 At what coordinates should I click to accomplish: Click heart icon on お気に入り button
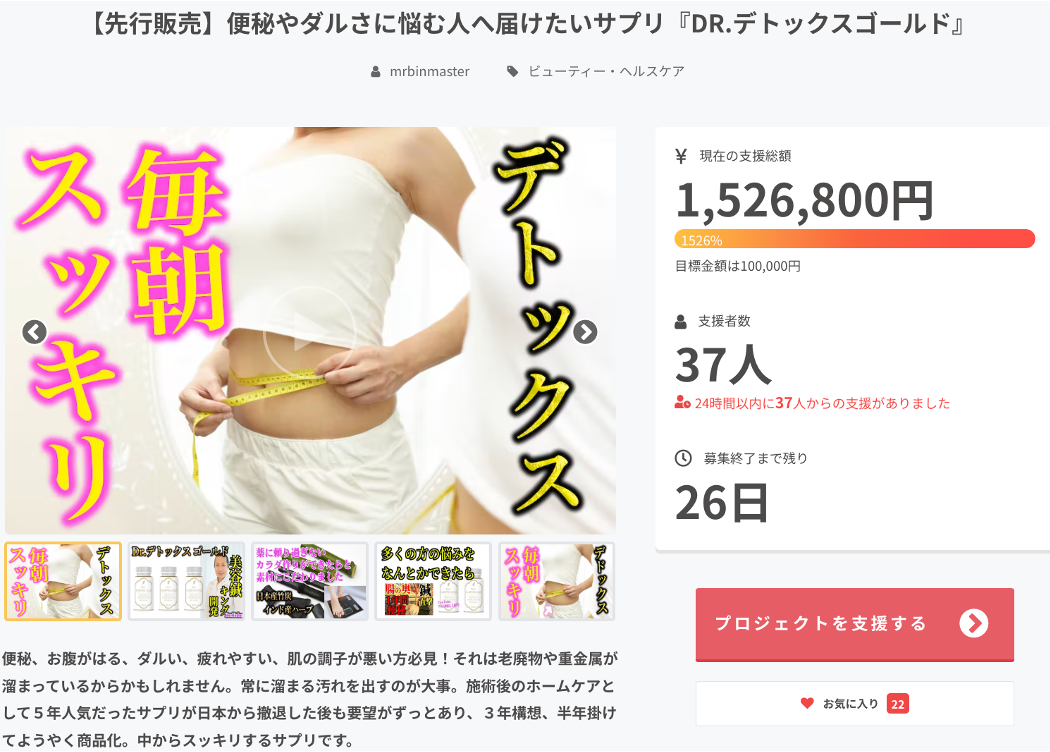[807, 703]
